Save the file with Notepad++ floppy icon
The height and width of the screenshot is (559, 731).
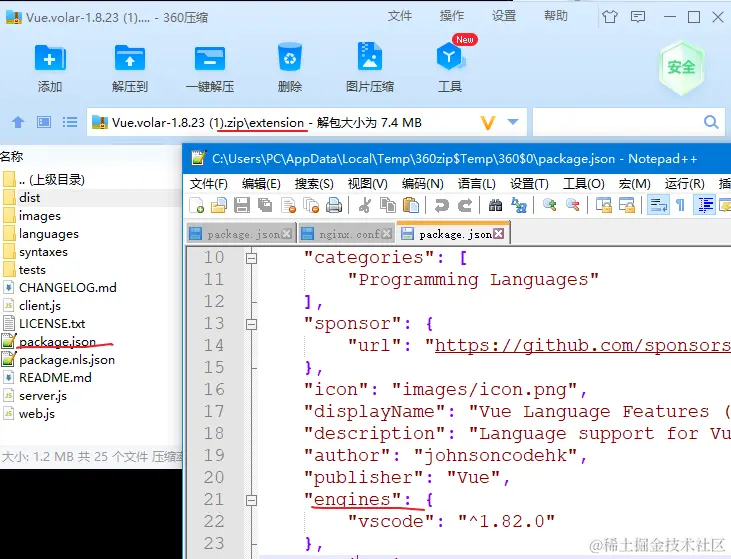241,205
